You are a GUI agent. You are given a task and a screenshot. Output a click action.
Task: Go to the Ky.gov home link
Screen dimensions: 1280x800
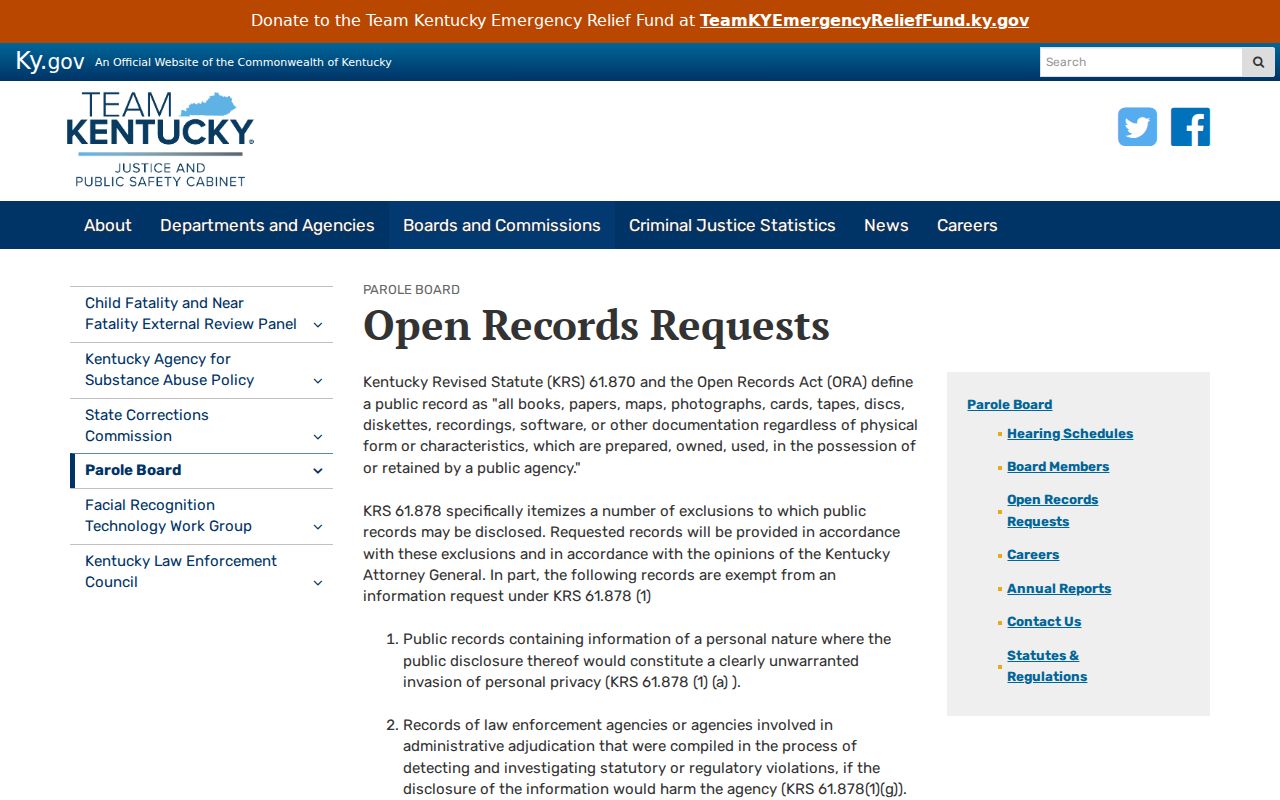coord(50,61)
